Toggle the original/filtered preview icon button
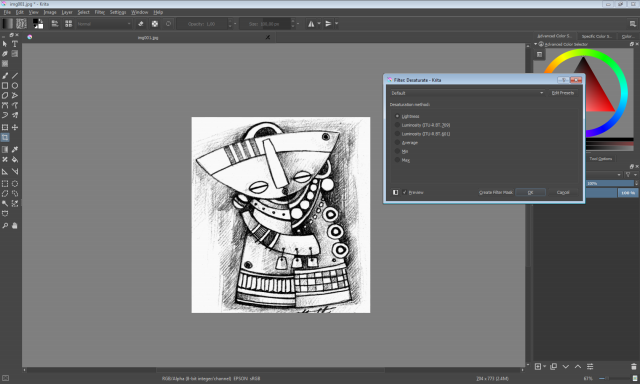The image size is (640, 384). pos(395,192)
